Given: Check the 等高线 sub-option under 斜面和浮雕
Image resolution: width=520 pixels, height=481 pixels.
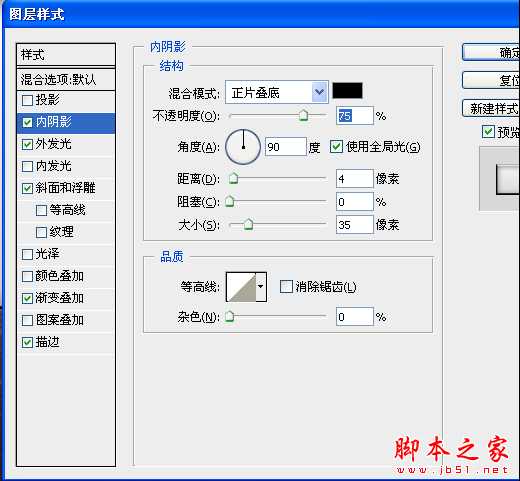Looking at the screenshot, I should pyautogui.click(x=41, y=210).
